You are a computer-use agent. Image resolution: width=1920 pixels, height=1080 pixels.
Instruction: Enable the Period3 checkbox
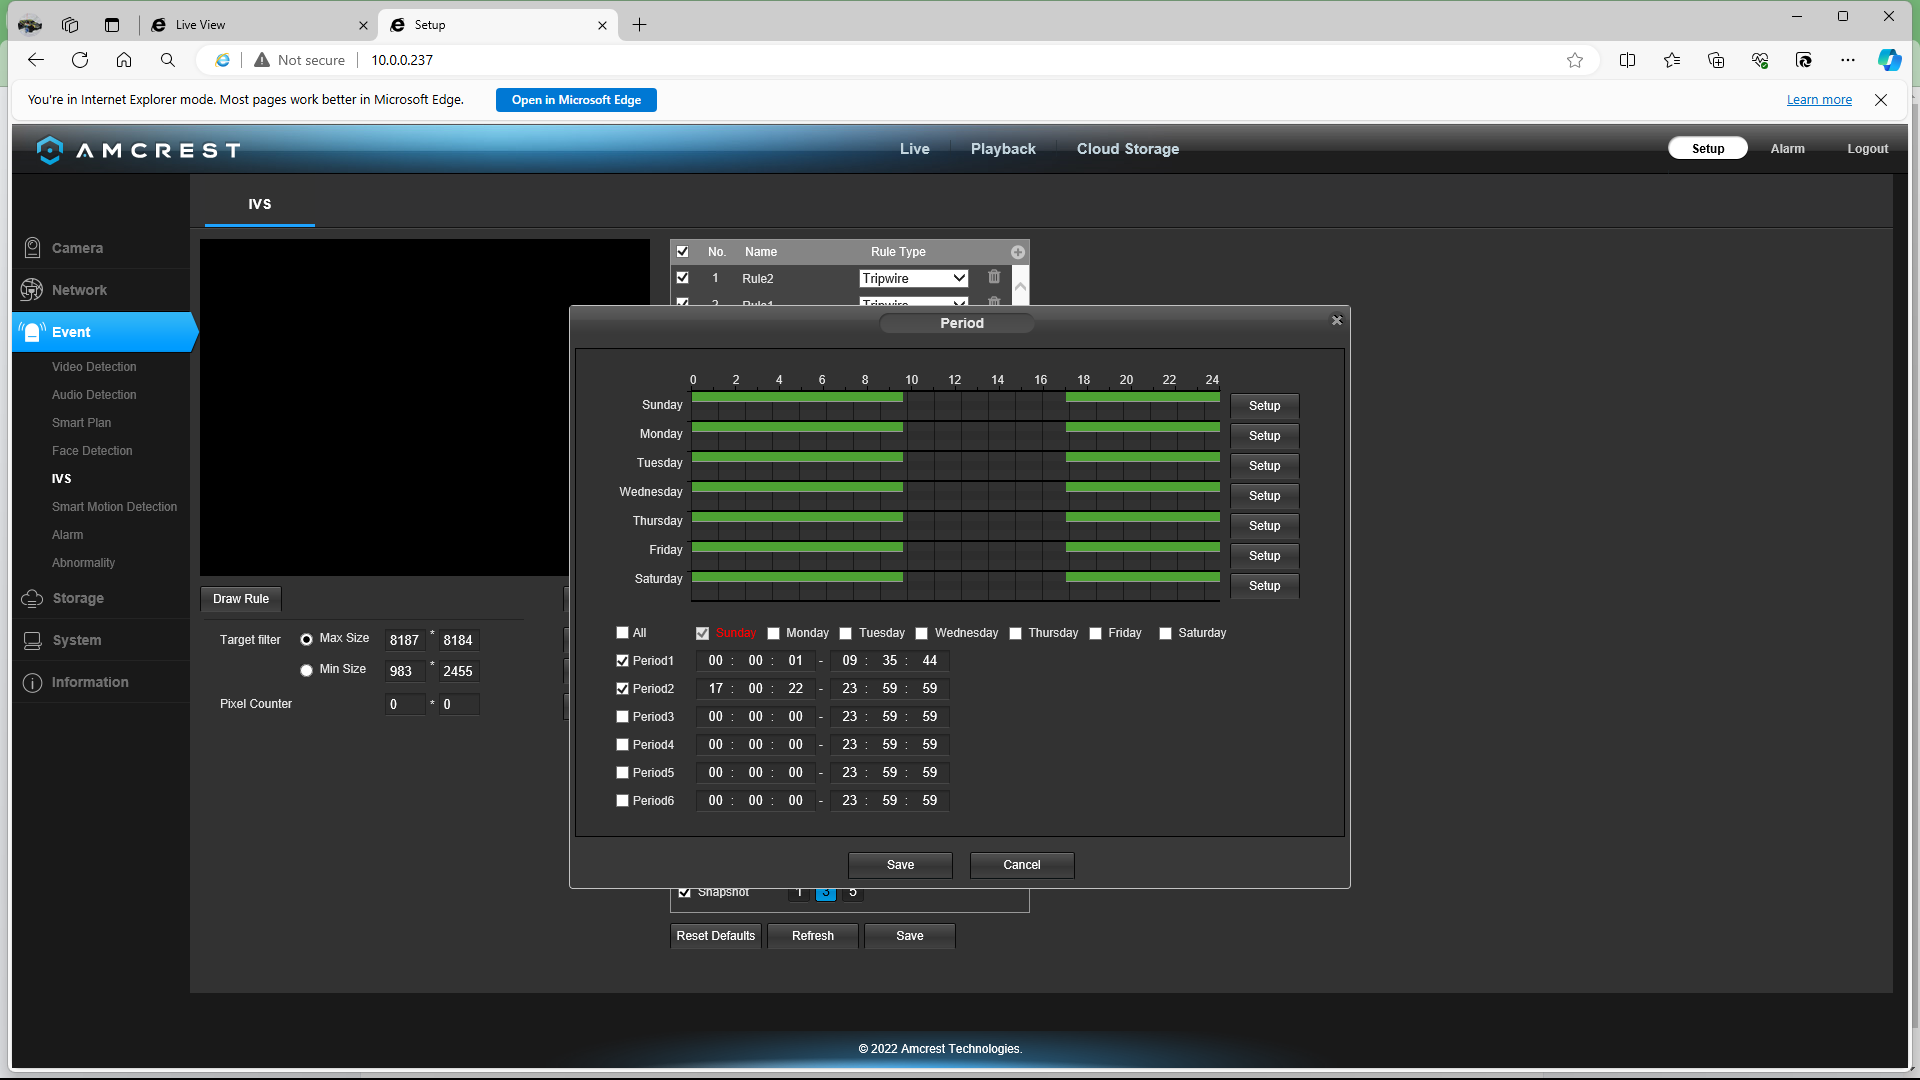pyautogui.click(x=622, y=717)
